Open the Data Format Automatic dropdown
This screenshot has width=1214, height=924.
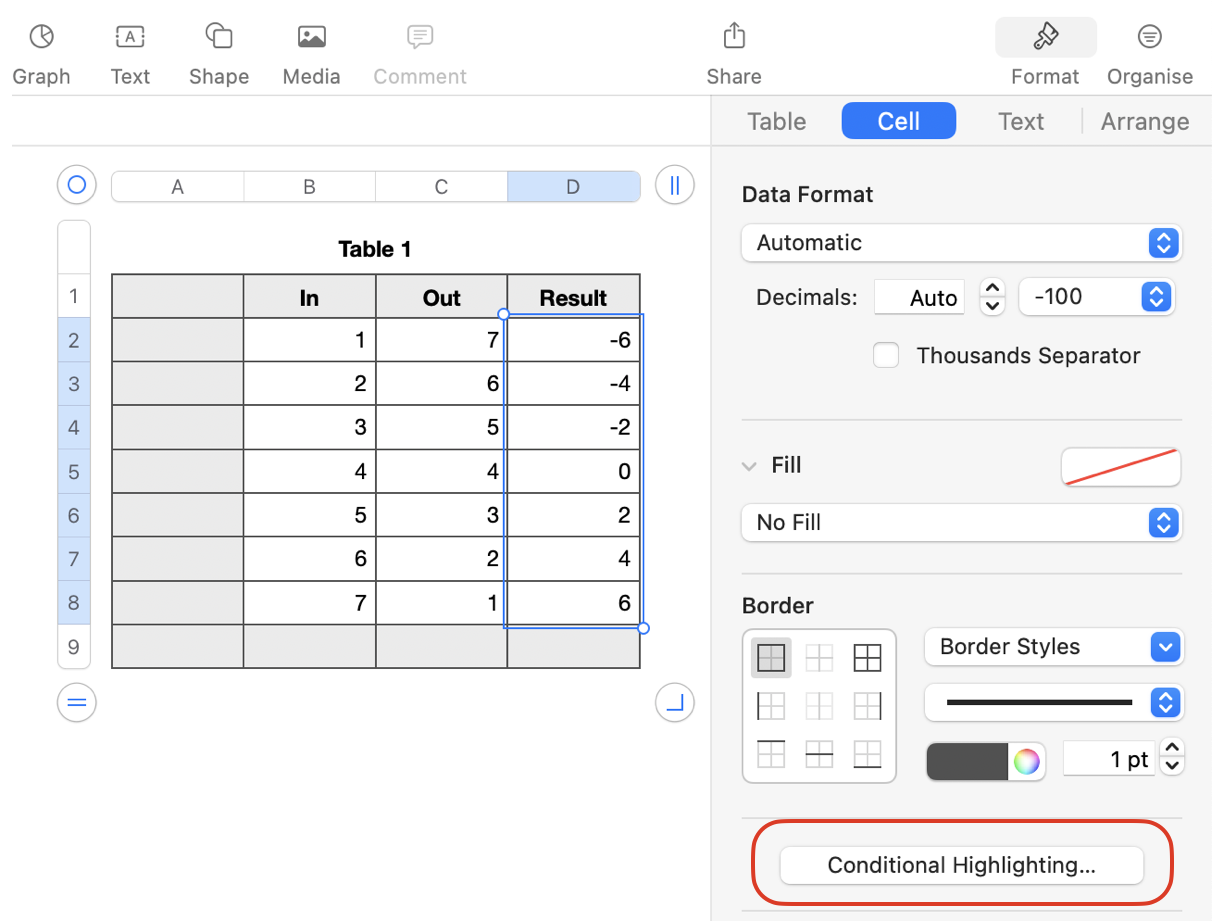click(x=961, y=243)
